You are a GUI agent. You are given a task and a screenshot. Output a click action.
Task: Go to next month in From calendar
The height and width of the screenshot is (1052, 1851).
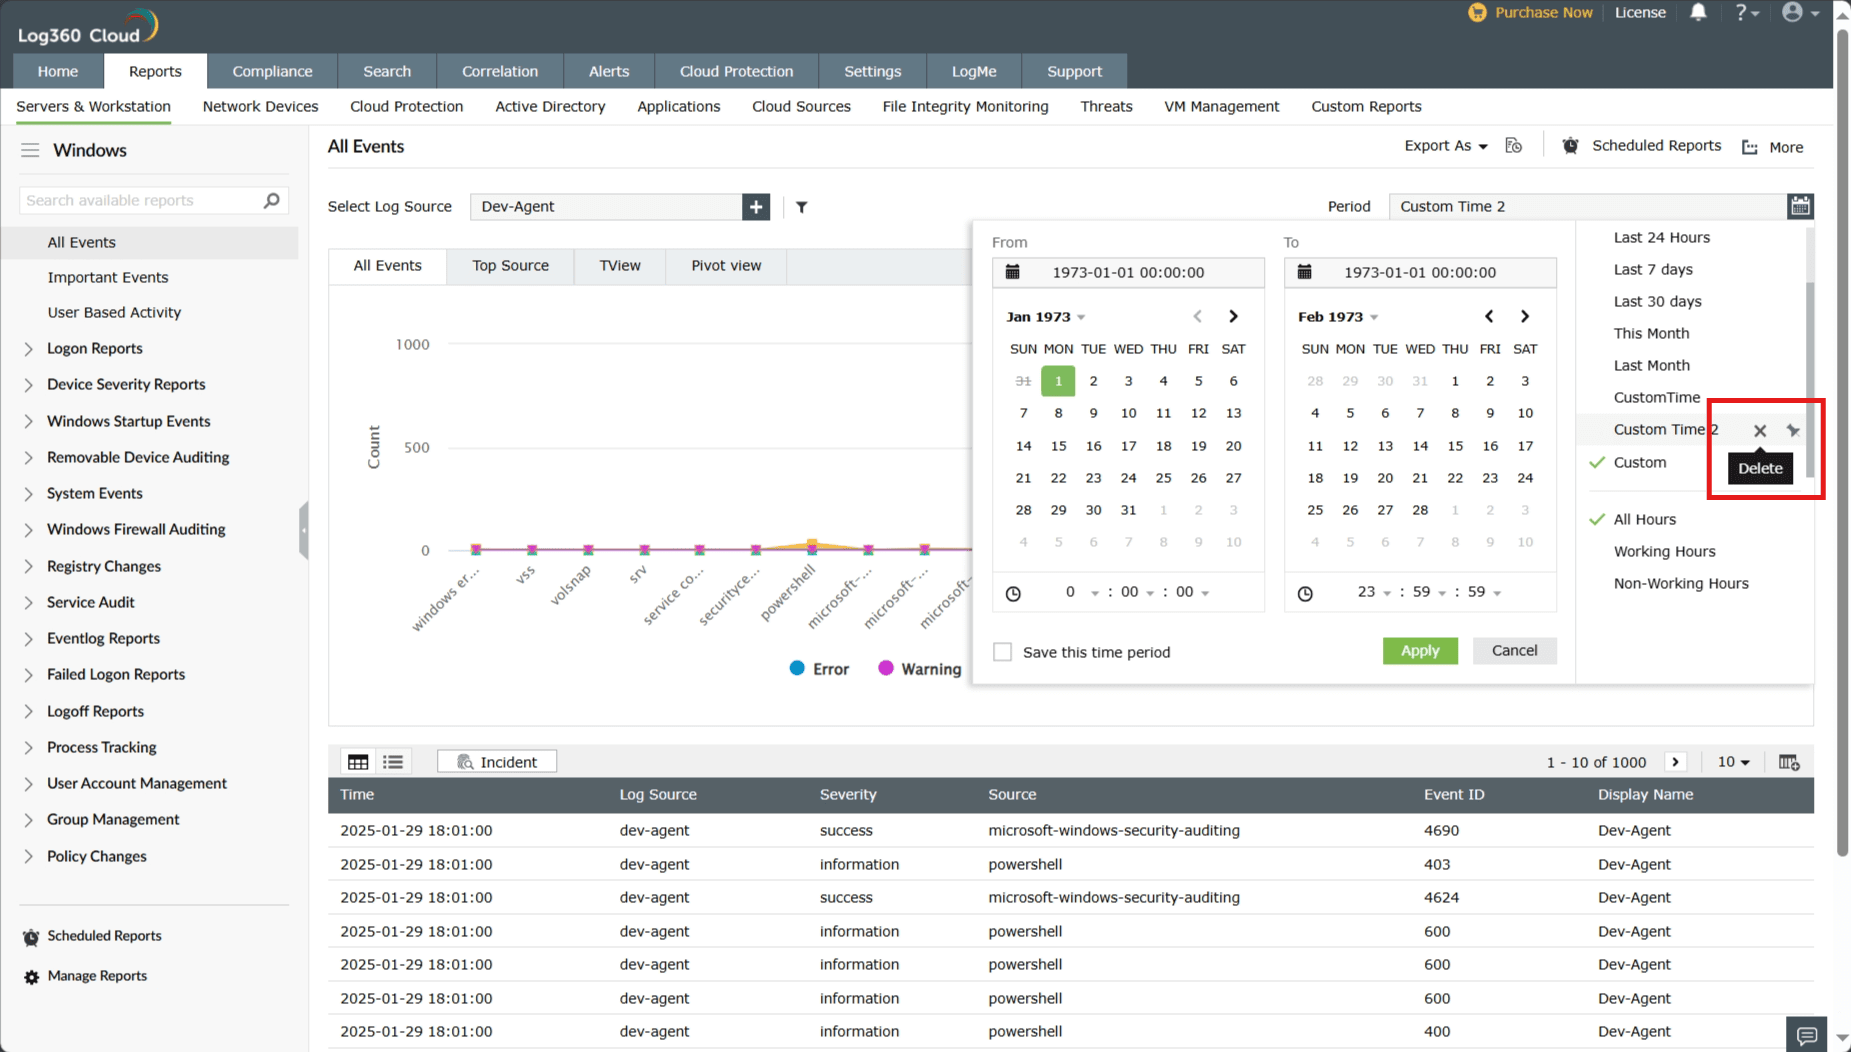coord(1233,316)
